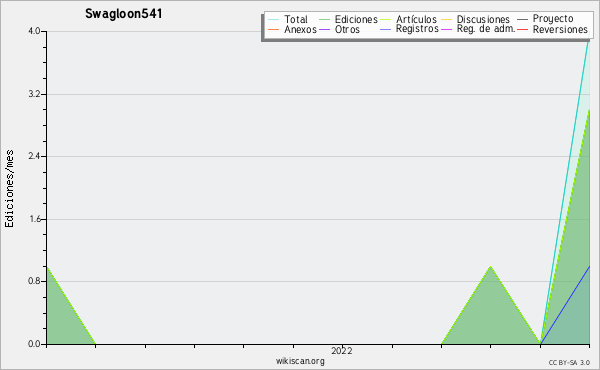Select the Registros legend entry
Image resolution: width=600 pixels, height=370 pixels.
pyautogui.click(x=417, y=29)
